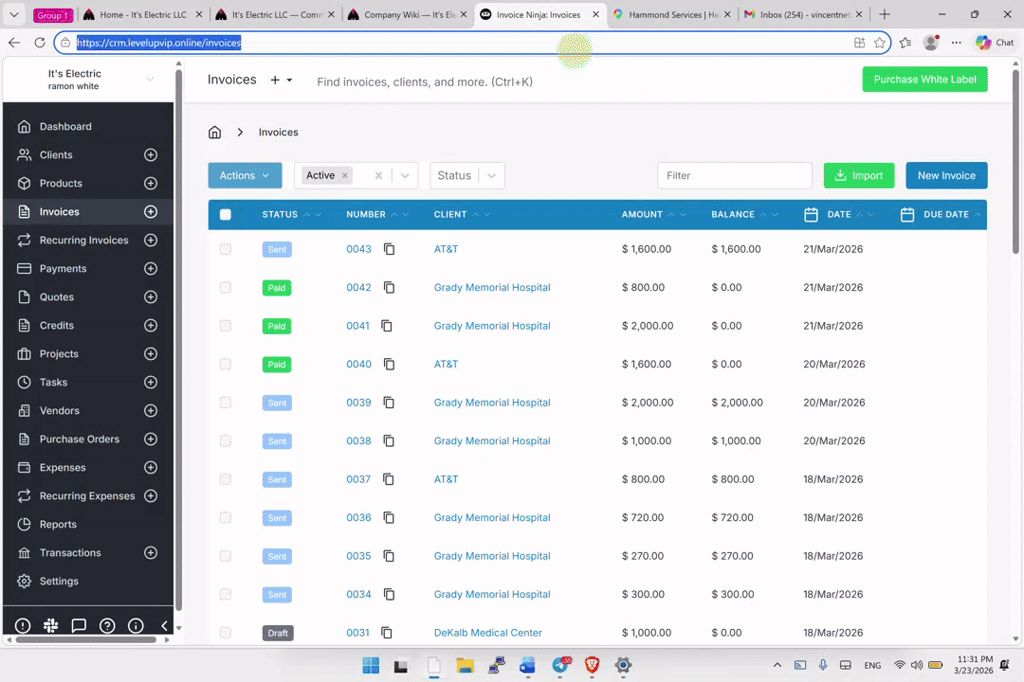This screenshot has height=682, width=1024.
Task: Check the box for invoice 0038
Action: (225, 441)
